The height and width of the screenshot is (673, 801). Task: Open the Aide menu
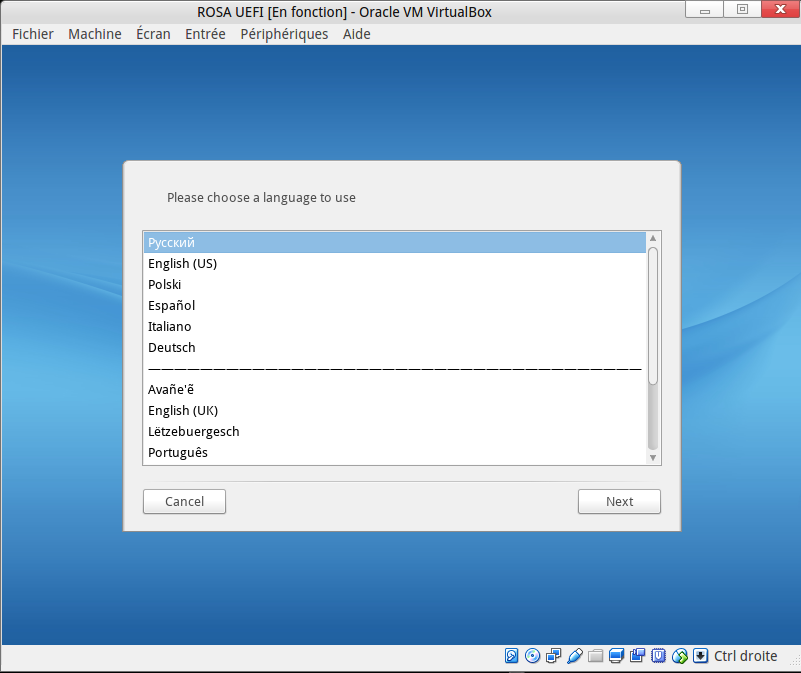click(357, 34)
